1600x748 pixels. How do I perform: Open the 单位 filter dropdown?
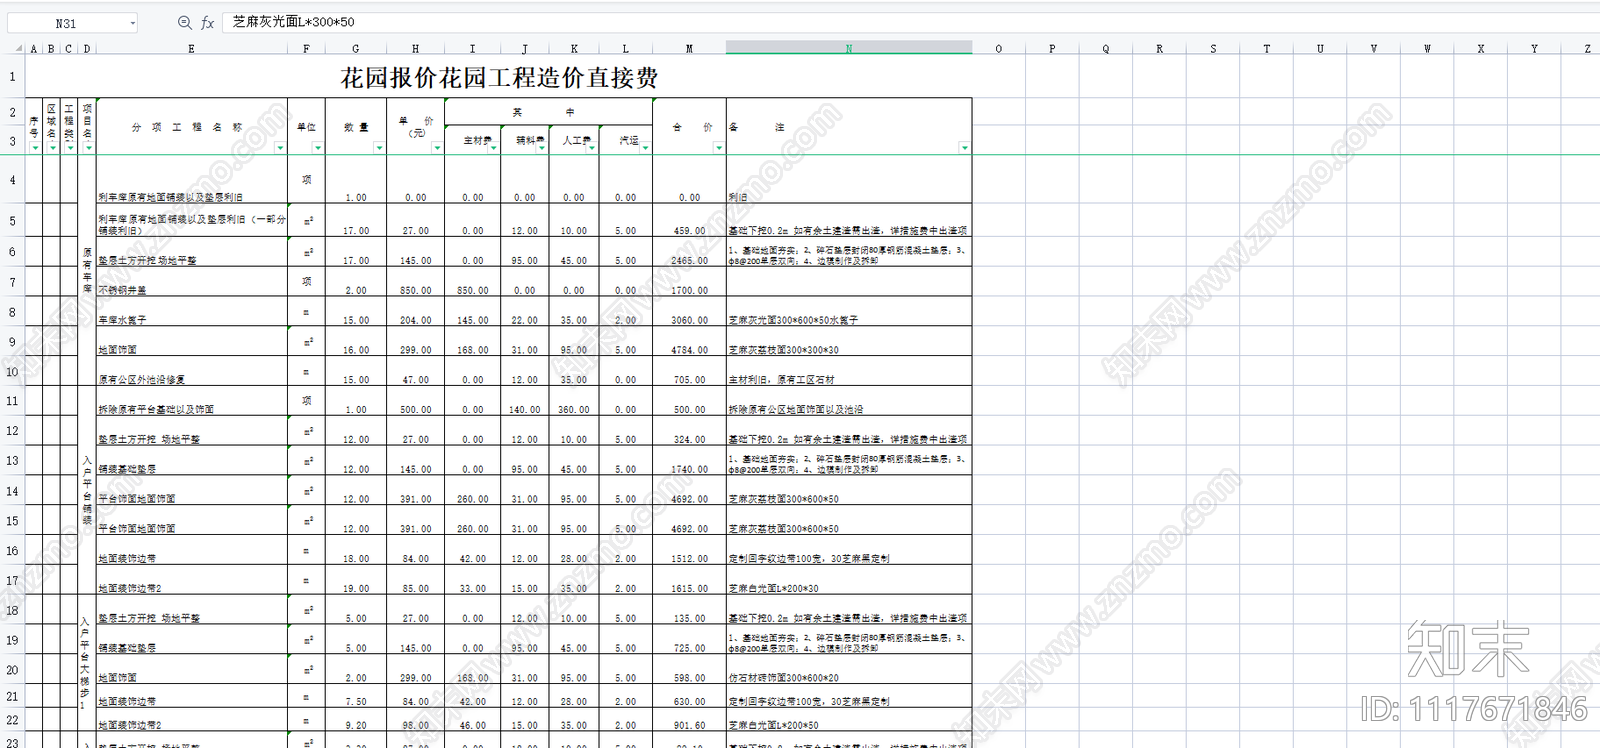[318, 148]
